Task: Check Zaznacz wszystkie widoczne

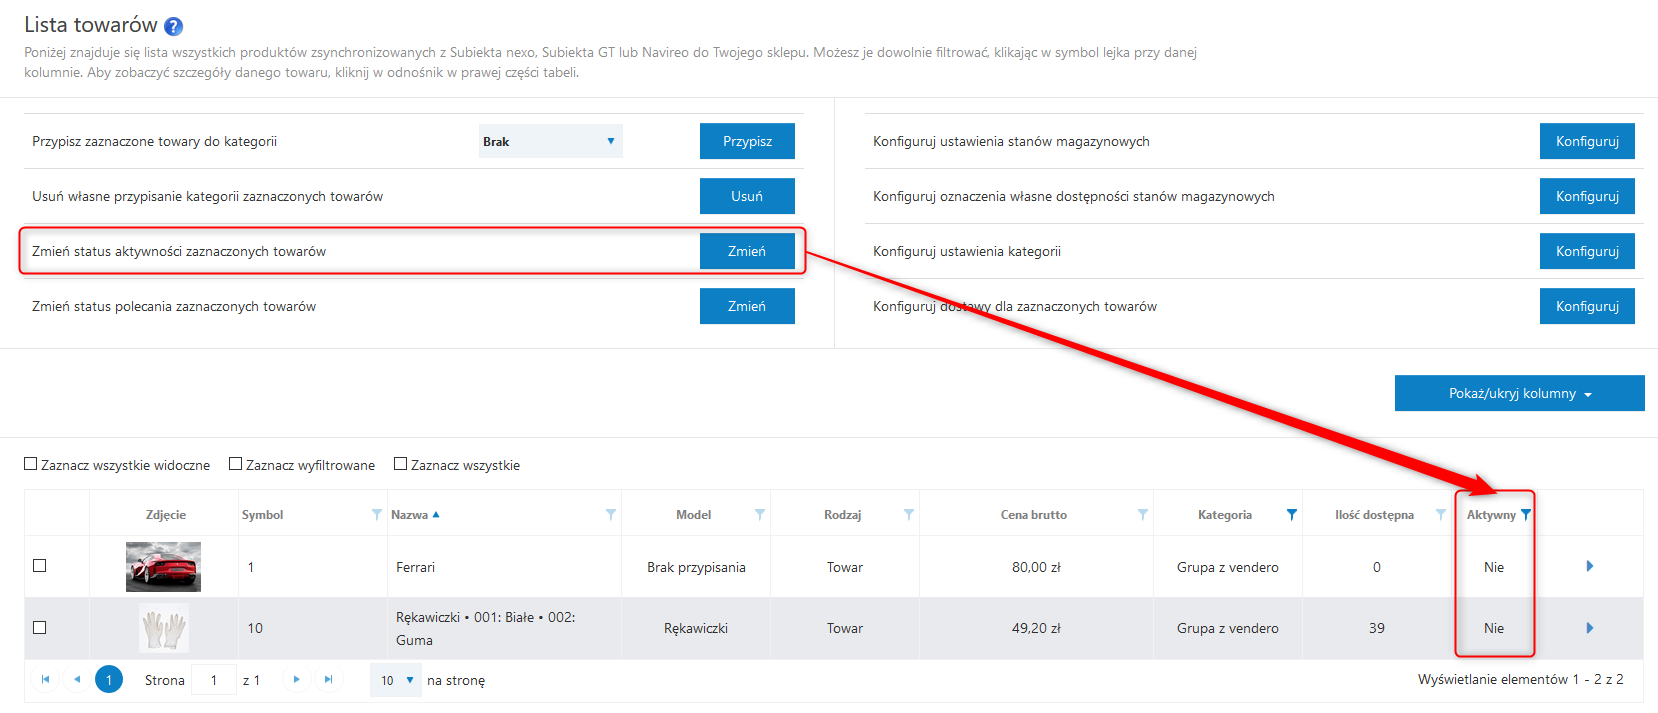Action: tap(31, 464)
